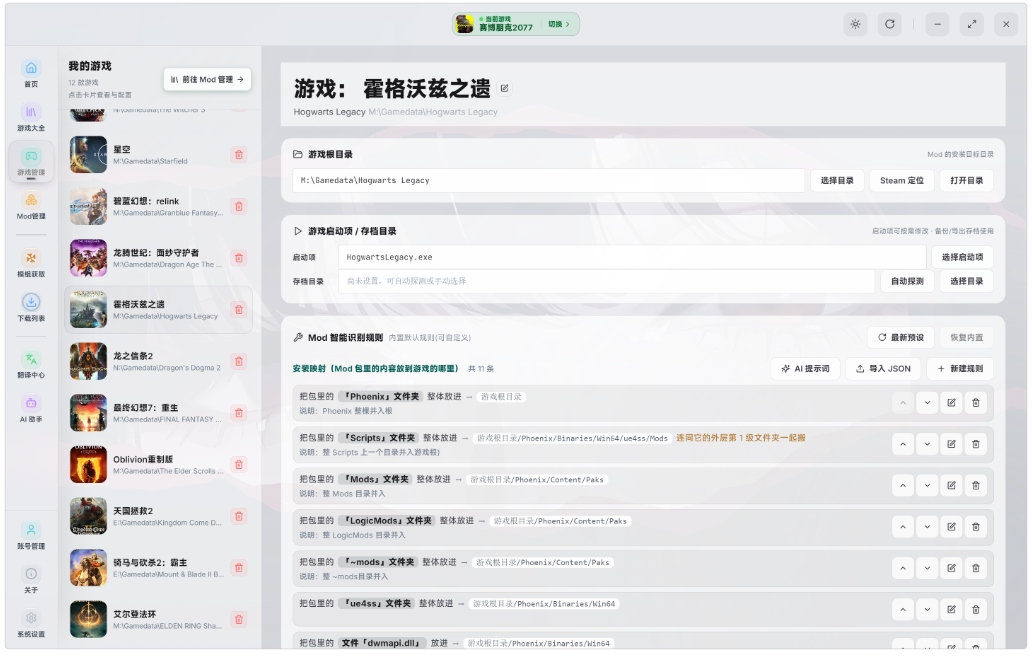
Task: Edit the Mods 文件夹 rule
Action: pos(951,486)
